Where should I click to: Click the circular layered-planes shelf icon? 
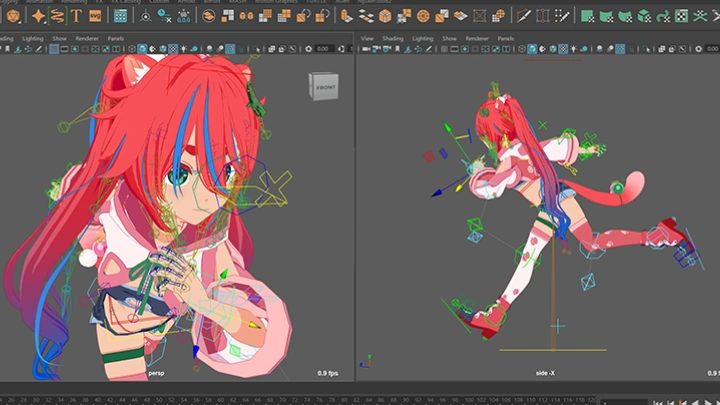pyautogui.click(x=208, y=16)
